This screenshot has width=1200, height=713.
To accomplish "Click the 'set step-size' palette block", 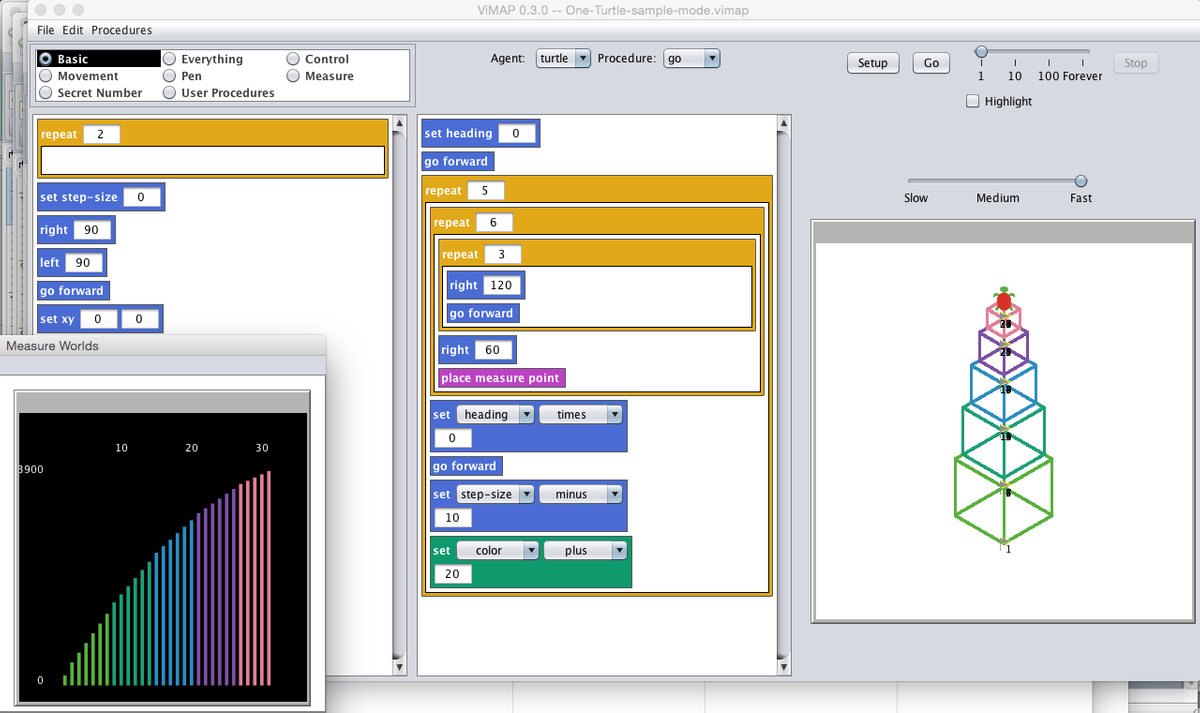I will click(101, 197).
